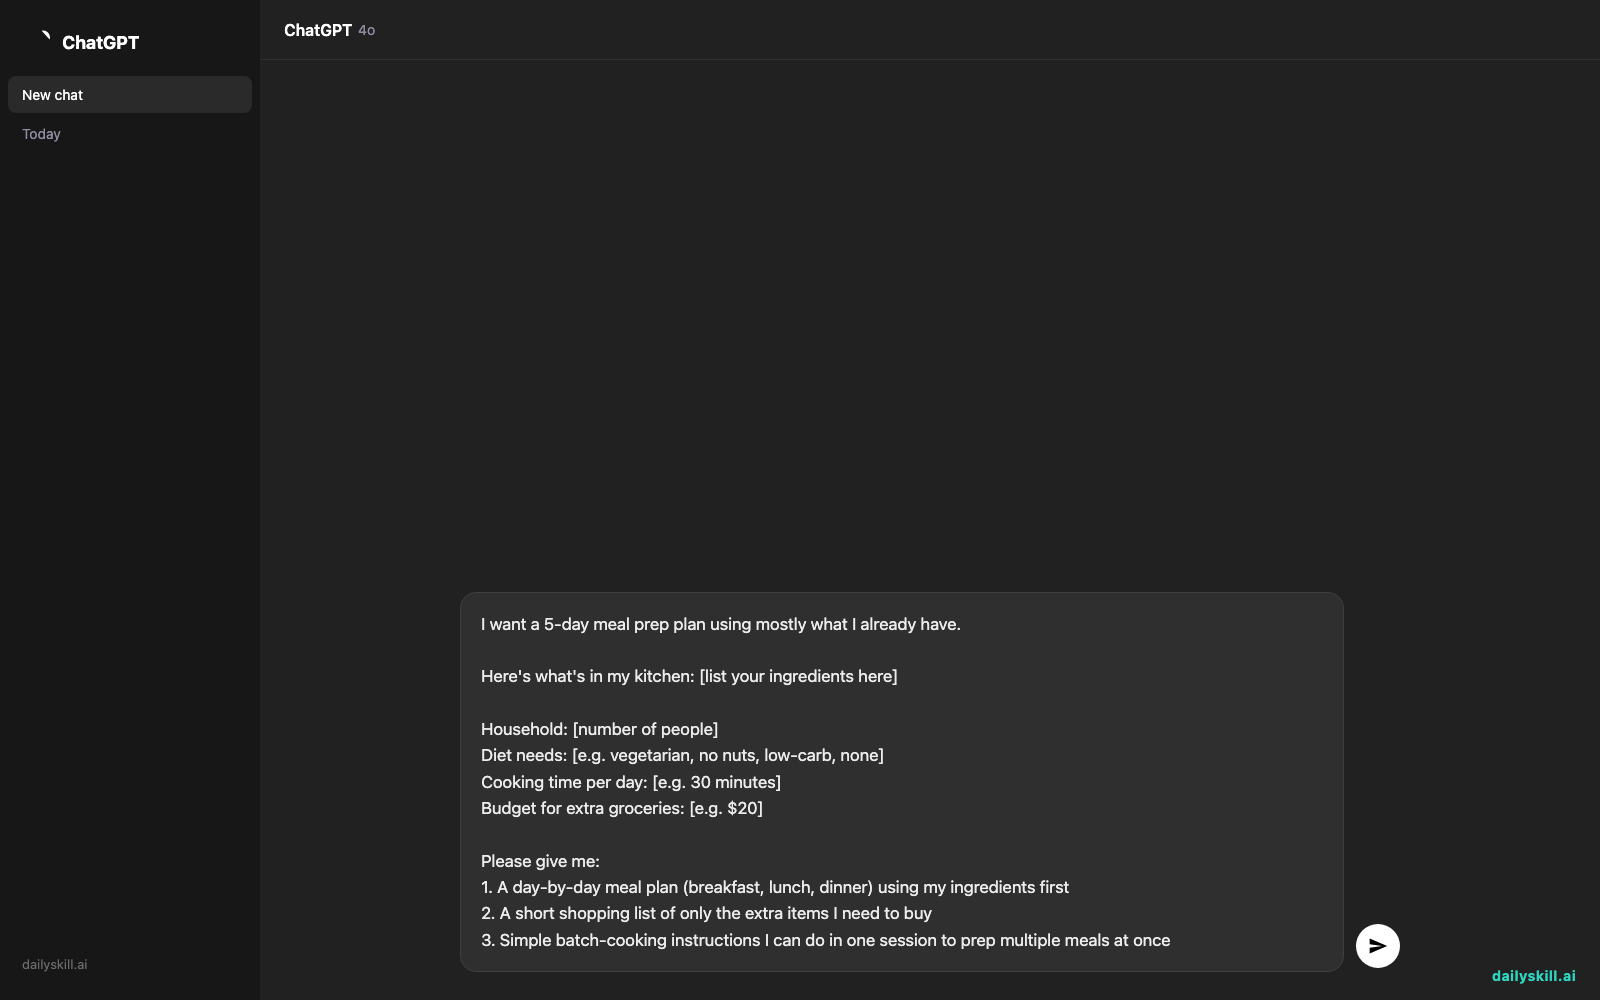
Task: Click the Household [number of people] line
Action: click(x=599, y=729)
